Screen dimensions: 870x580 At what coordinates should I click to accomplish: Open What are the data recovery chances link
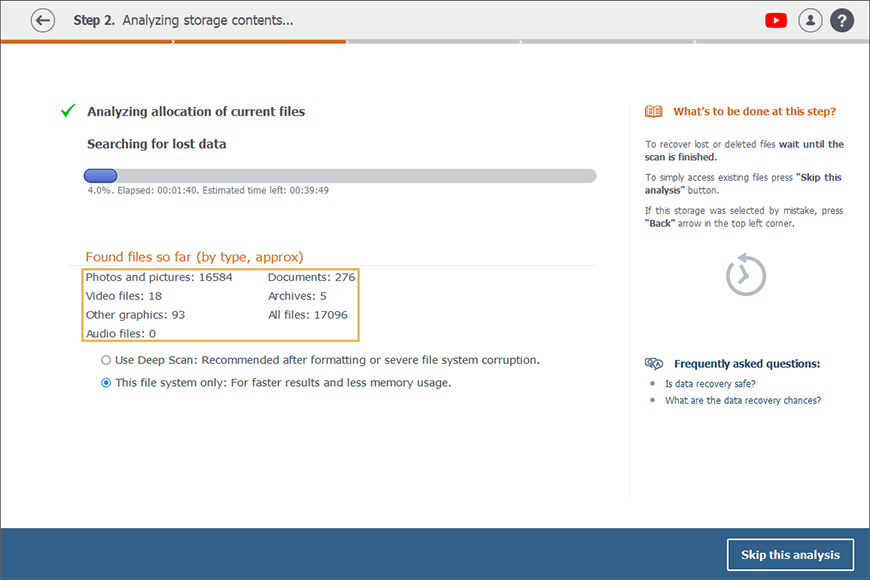point(742,401)
